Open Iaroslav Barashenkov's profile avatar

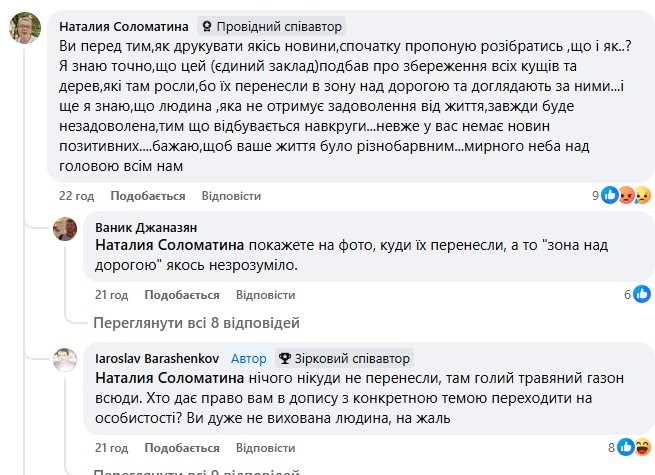pyautogui.click(x=67, y=360)
